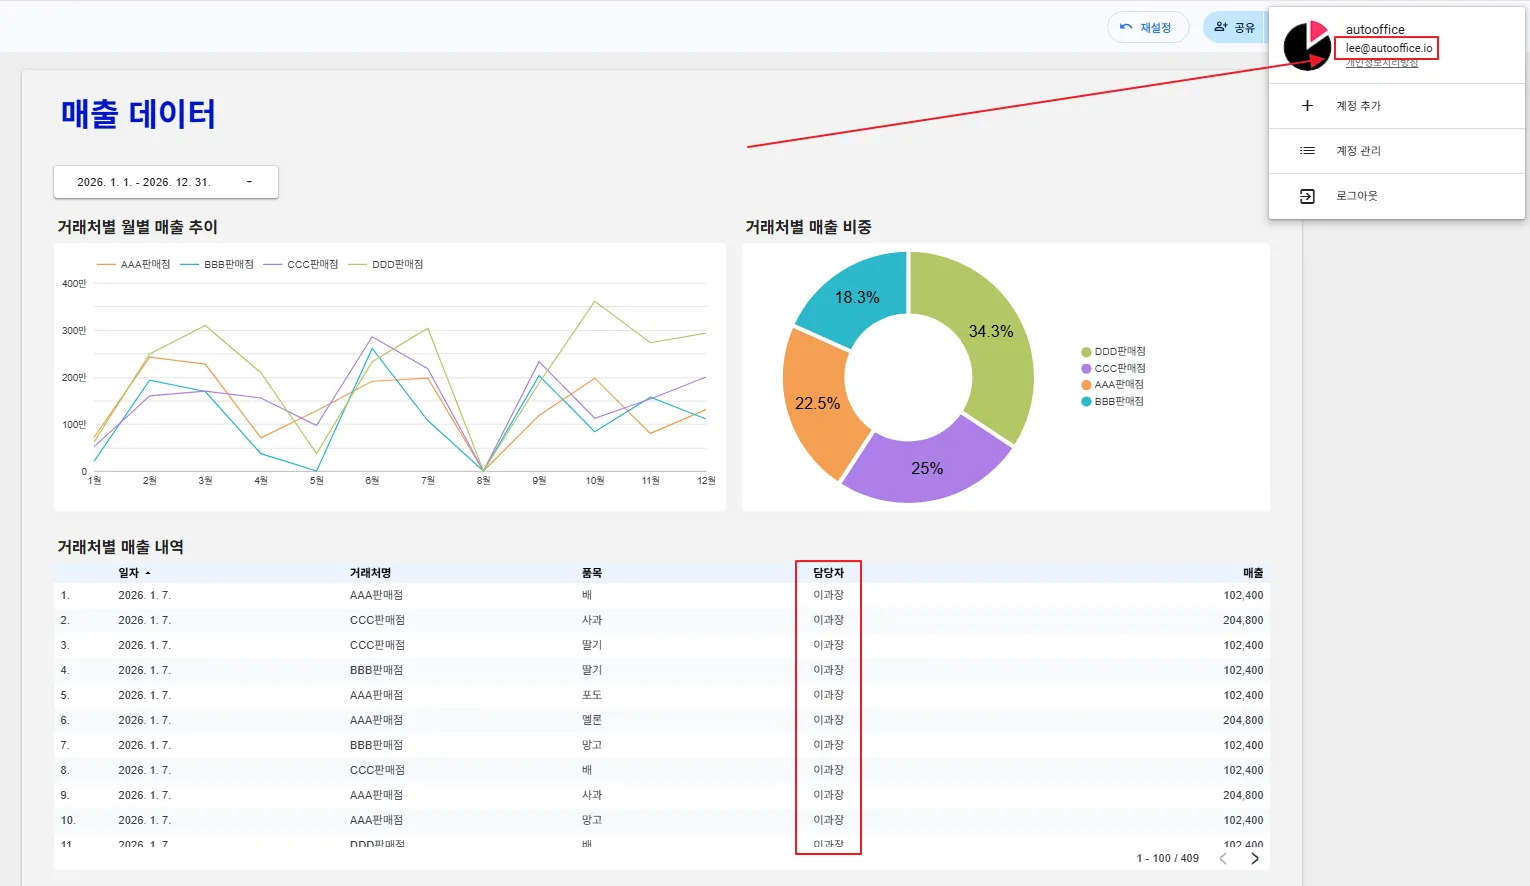Open the 공유 share button
The width and height of the screenshot is (1530, 886).
1235,27
